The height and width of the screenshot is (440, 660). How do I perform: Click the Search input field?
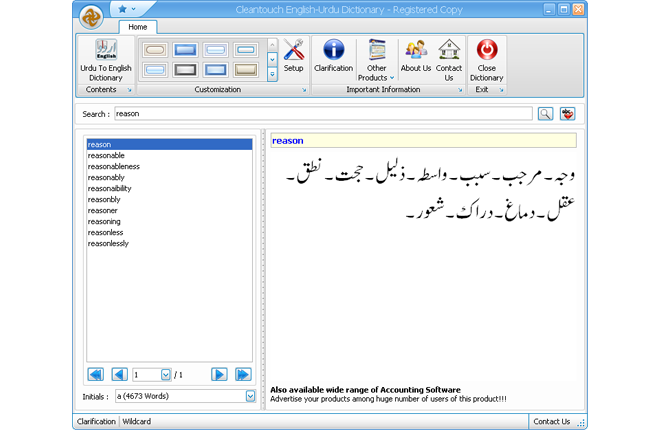point(323,114)
